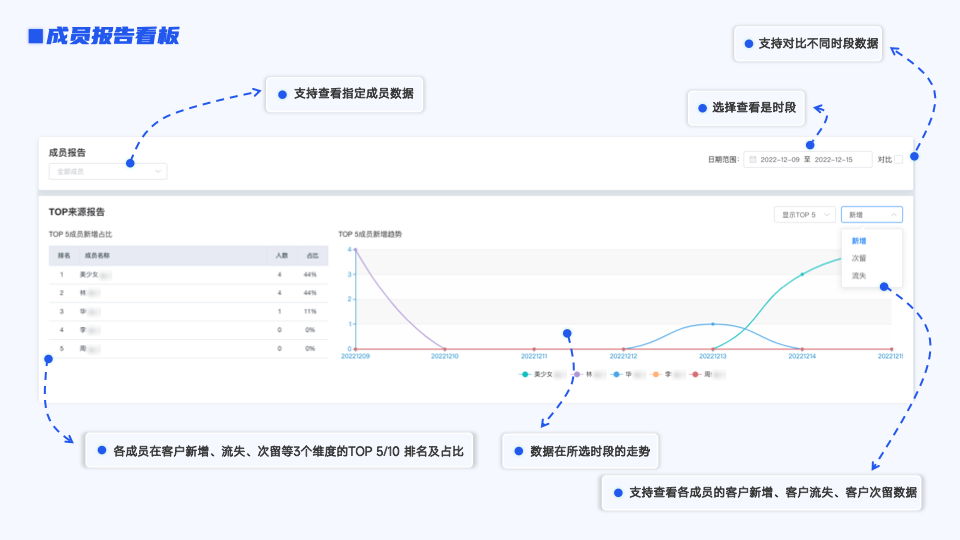
Task: Choose the highlighted 新增 option in list
Action: click(x=859, y=241)
